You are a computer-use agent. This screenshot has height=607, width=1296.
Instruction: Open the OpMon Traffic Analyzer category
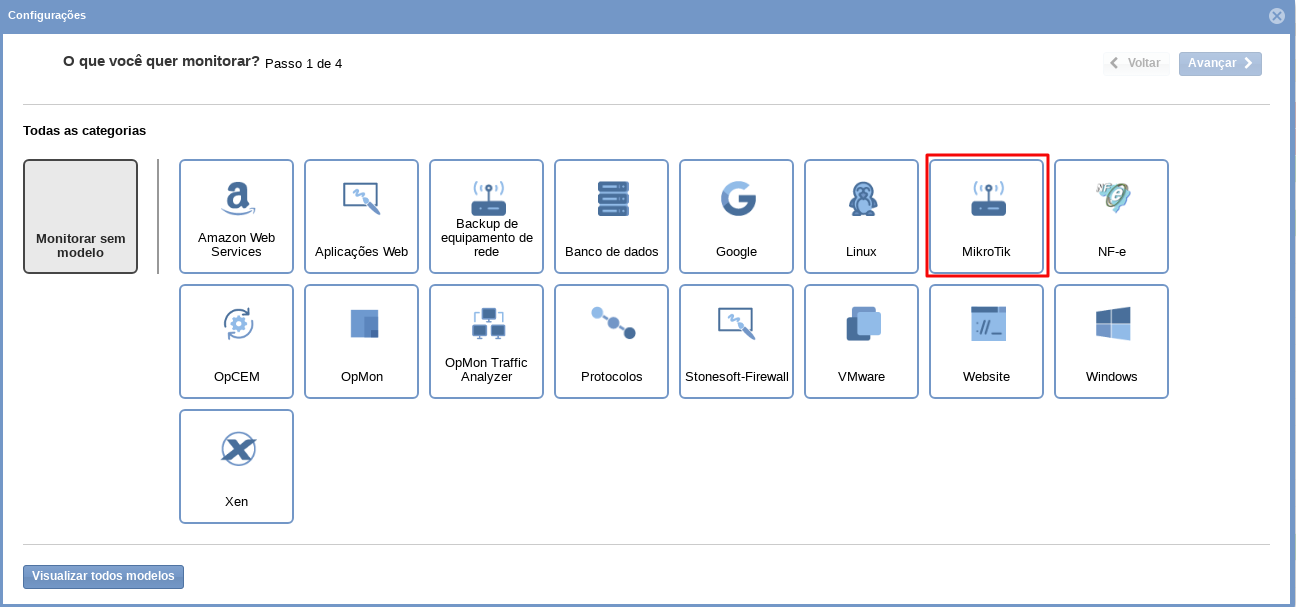(x=486, y=341)
